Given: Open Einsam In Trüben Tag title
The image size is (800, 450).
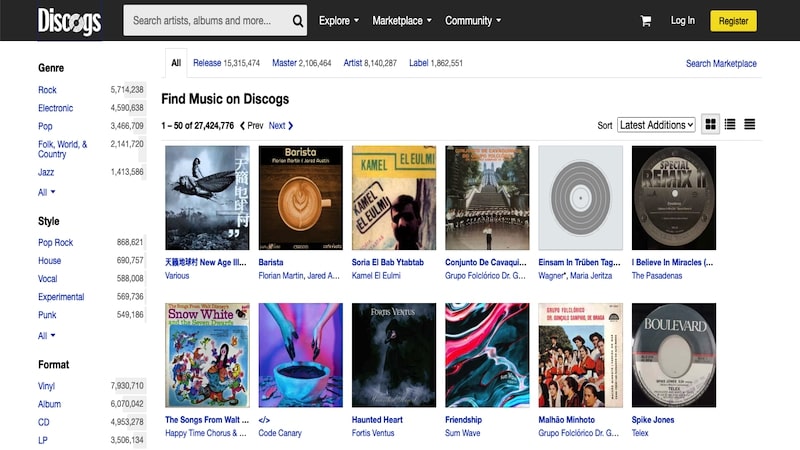Looking at the screenshot, I should pyautogui.click(x=580, y=262).
